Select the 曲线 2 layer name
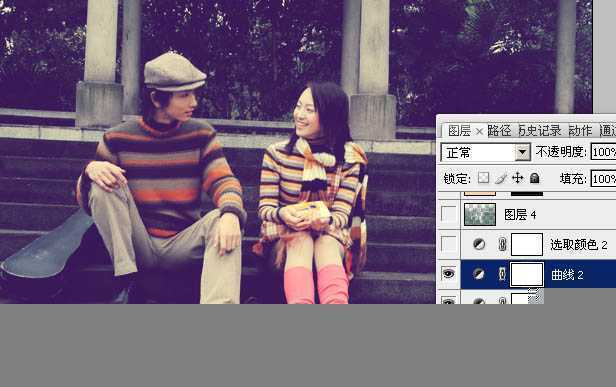616x387 pixels. pyautogui.click(x=567, y=275)
